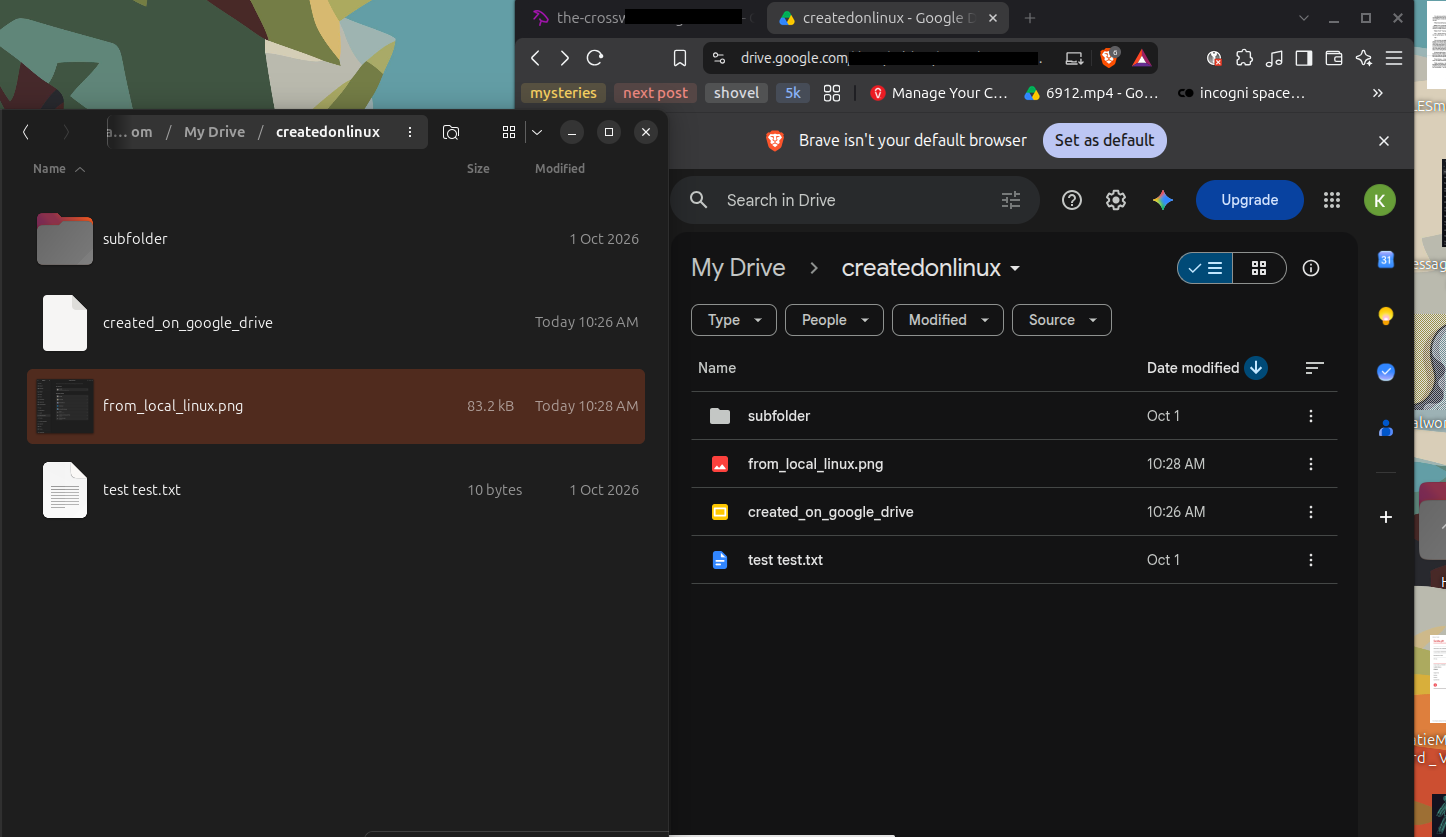This screenshot has height=837, width=1446.
Task: Bookmark this page with the bookmark icon
Action: (x=680, y=58)
